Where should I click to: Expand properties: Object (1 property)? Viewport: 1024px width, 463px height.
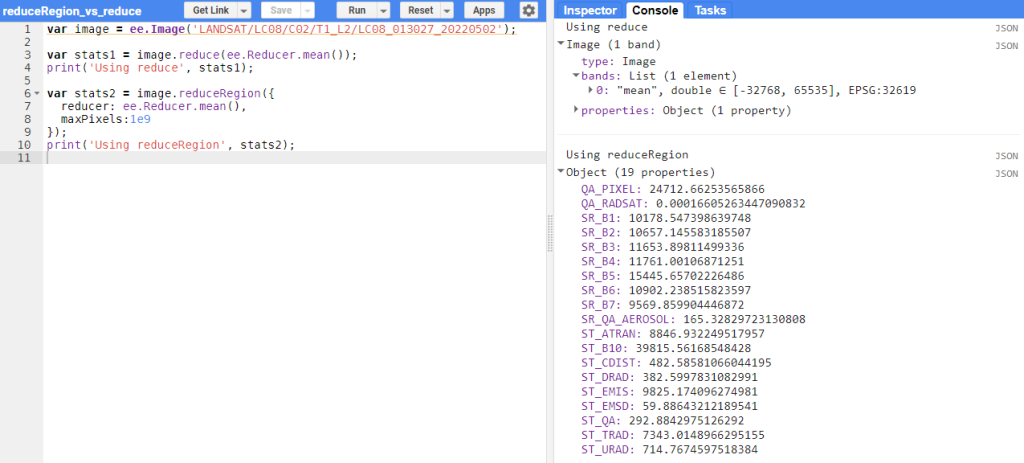pos(576,110)
